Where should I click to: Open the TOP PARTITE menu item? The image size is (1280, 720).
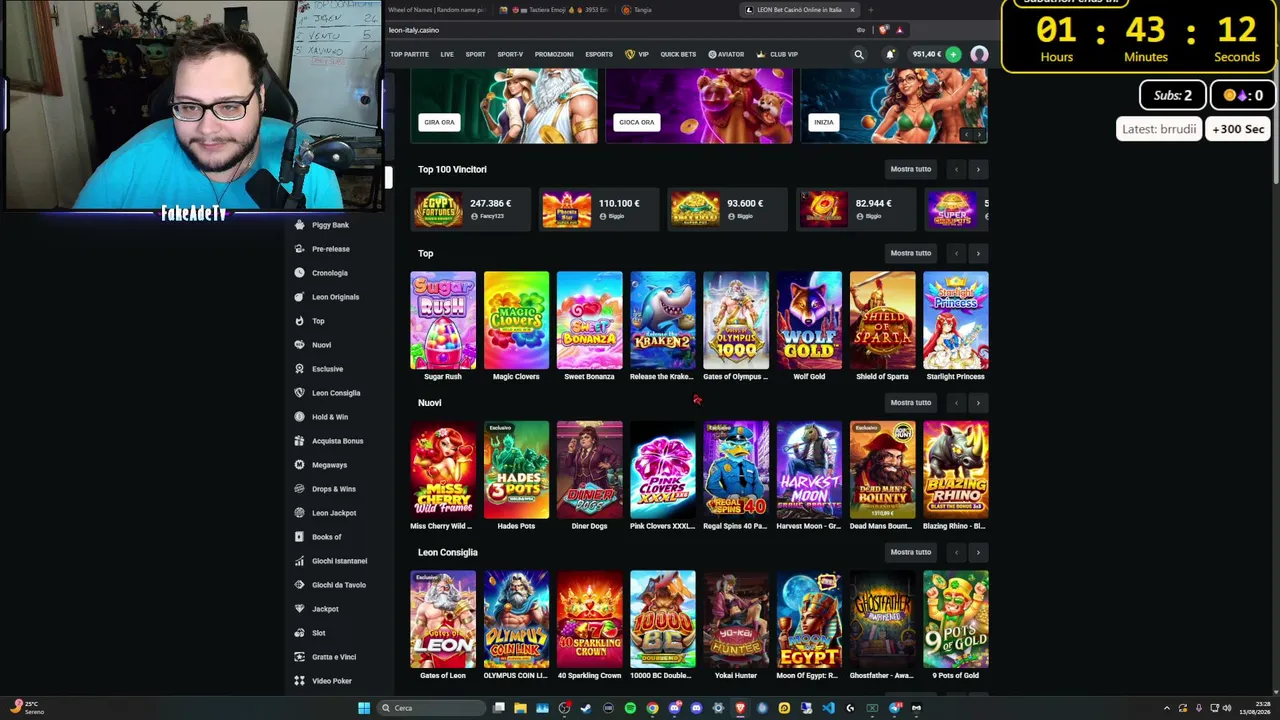(409, 54)
